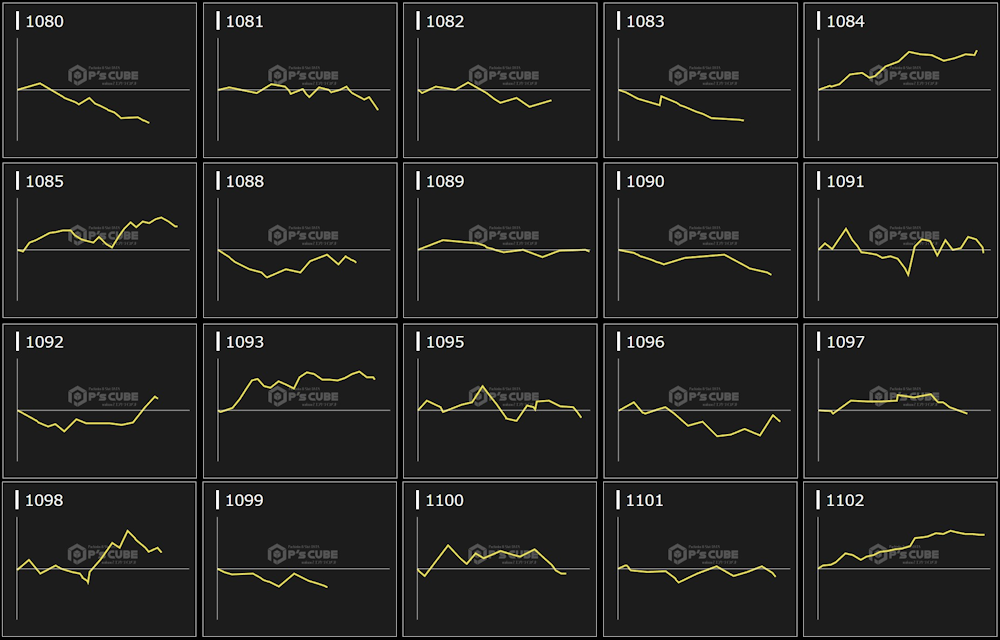The image size is (1000, 640).
Task: Open chart tile 1088
Action: (x=300, y=240)
